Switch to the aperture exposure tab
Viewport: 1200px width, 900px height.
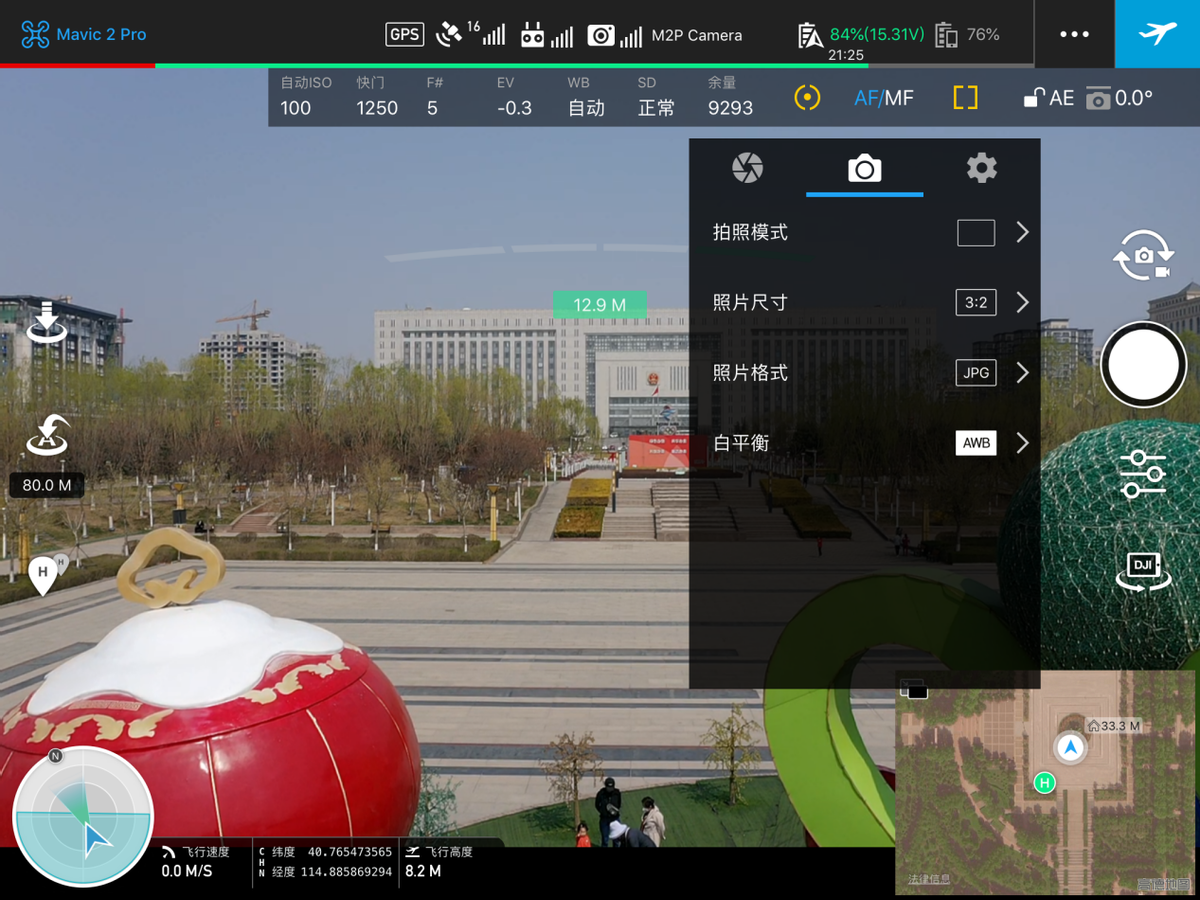(747, 168)
